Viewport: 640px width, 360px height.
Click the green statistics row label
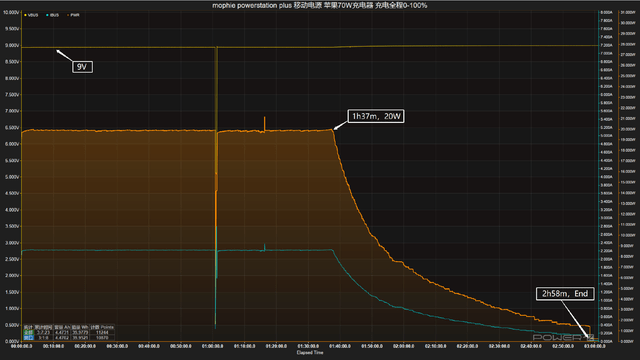click(x=28, y=333)
